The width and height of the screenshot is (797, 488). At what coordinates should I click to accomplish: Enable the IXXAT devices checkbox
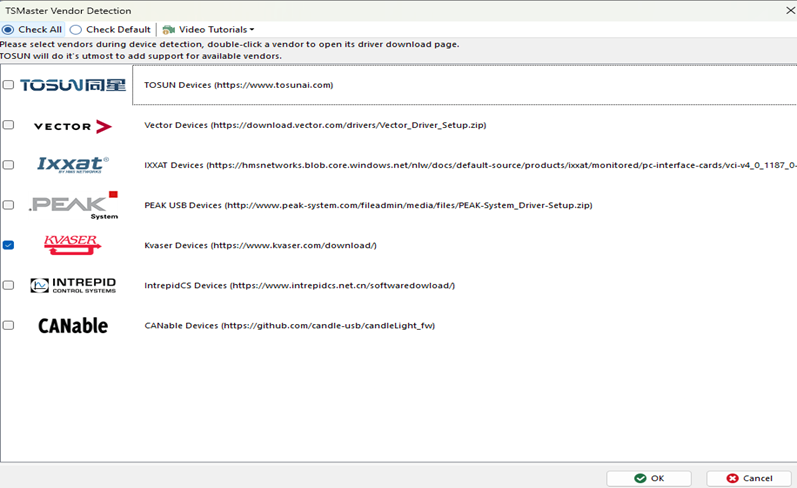click(x=8, y=165)
